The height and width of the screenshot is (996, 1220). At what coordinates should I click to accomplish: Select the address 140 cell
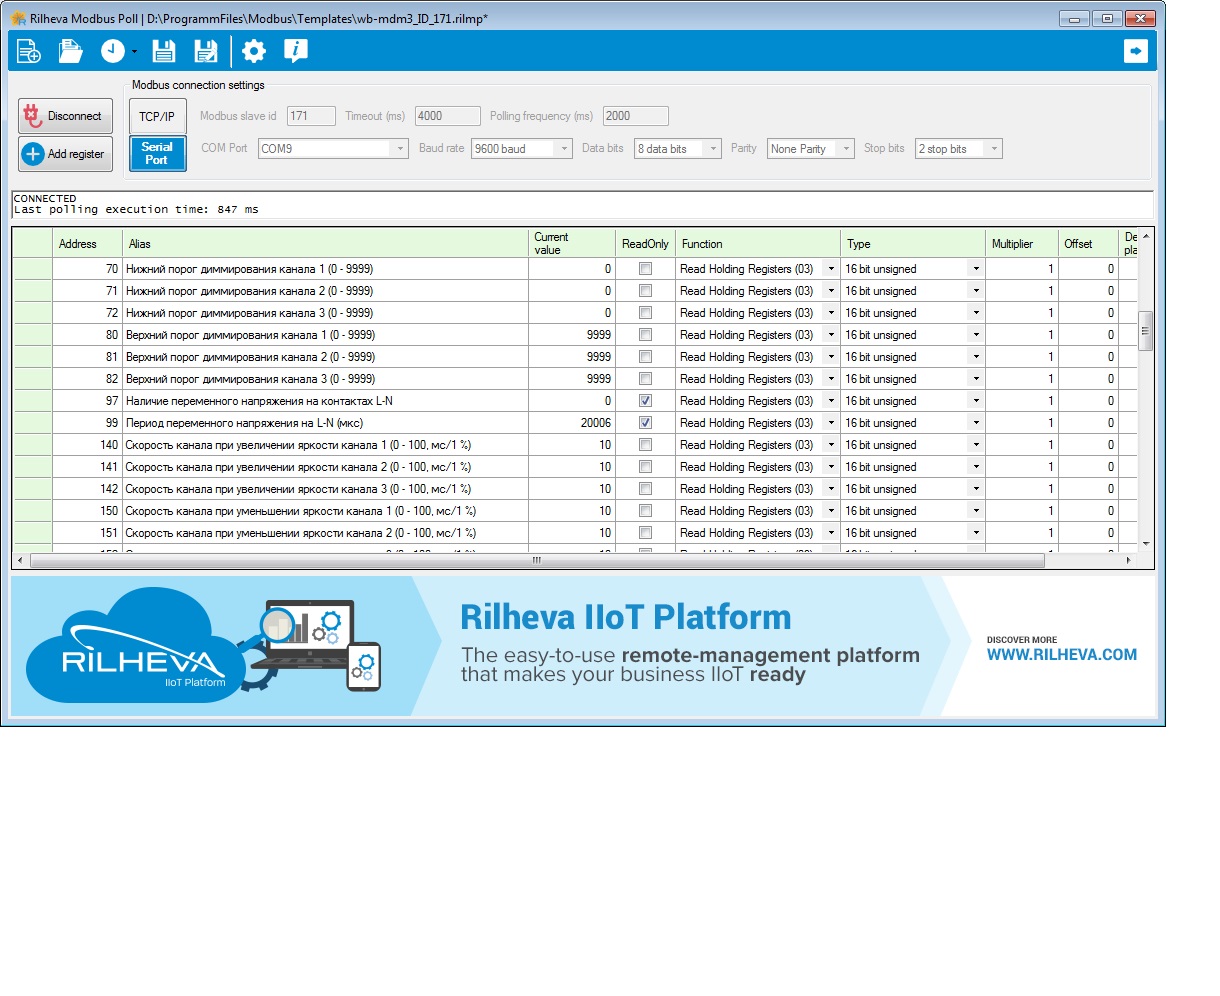click(x=87, y=445)
